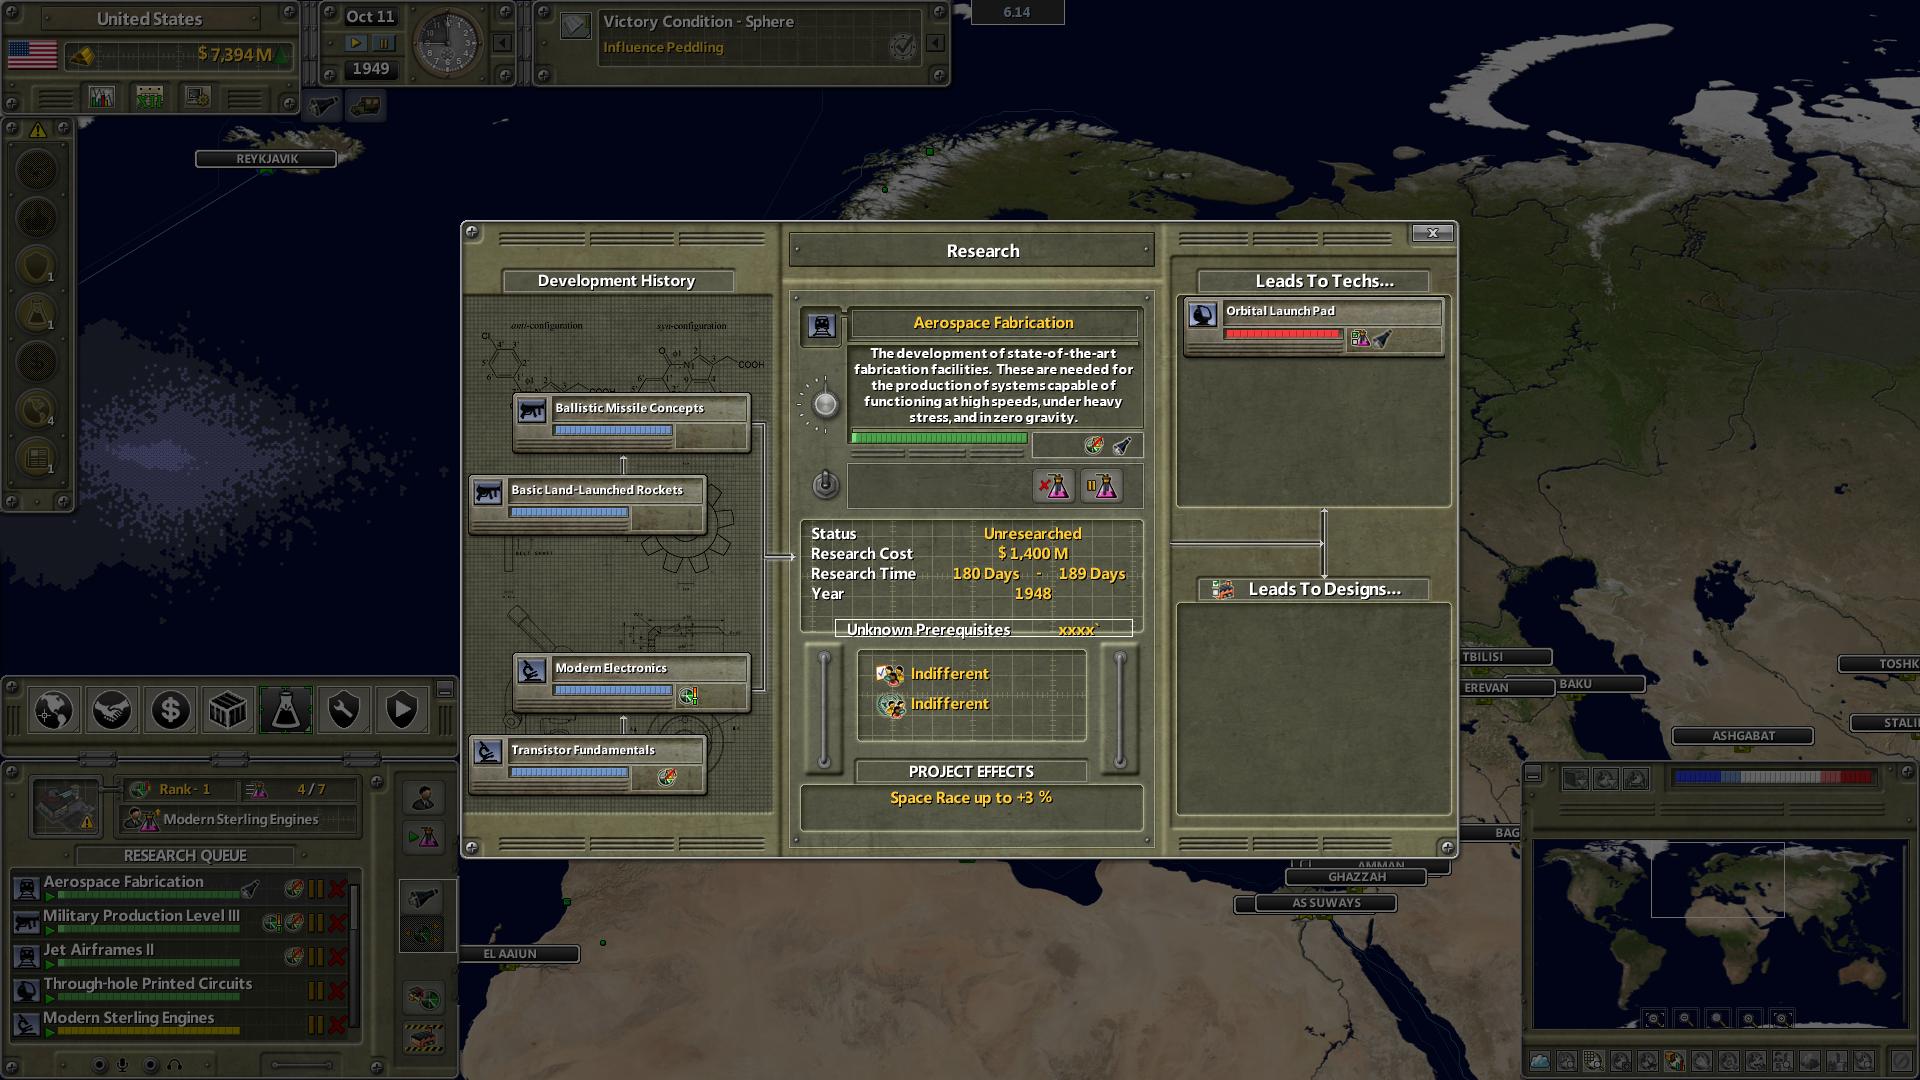Screen dimensions: 1920x1080
Task: Click the money/economy dollar icon
Action: pos(169,712)
